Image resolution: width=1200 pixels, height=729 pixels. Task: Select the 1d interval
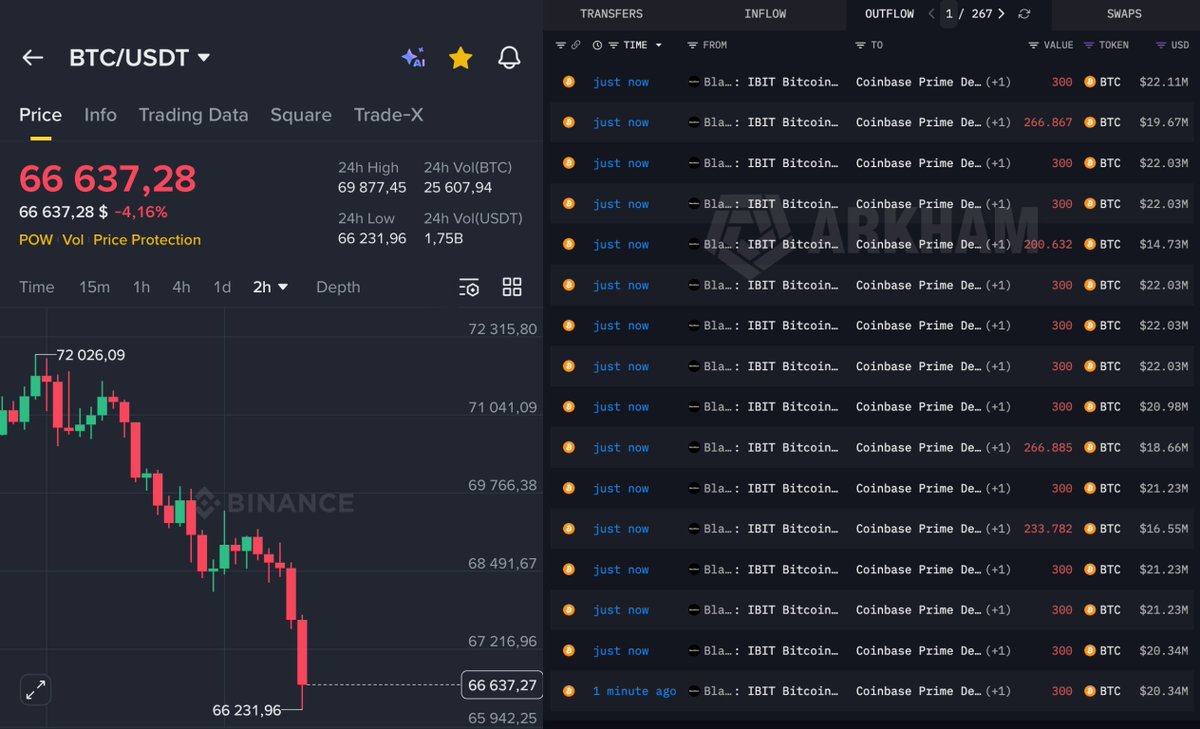coord(222,287)
